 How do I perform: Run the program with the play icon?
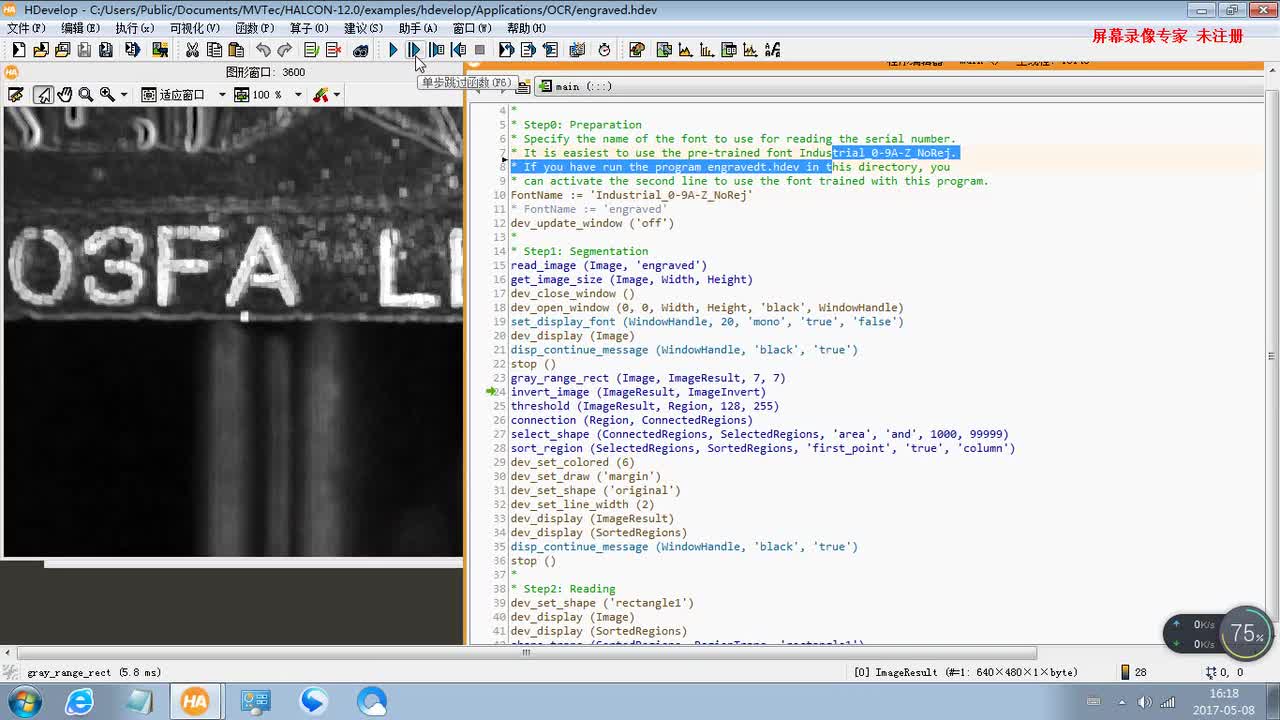393,50
